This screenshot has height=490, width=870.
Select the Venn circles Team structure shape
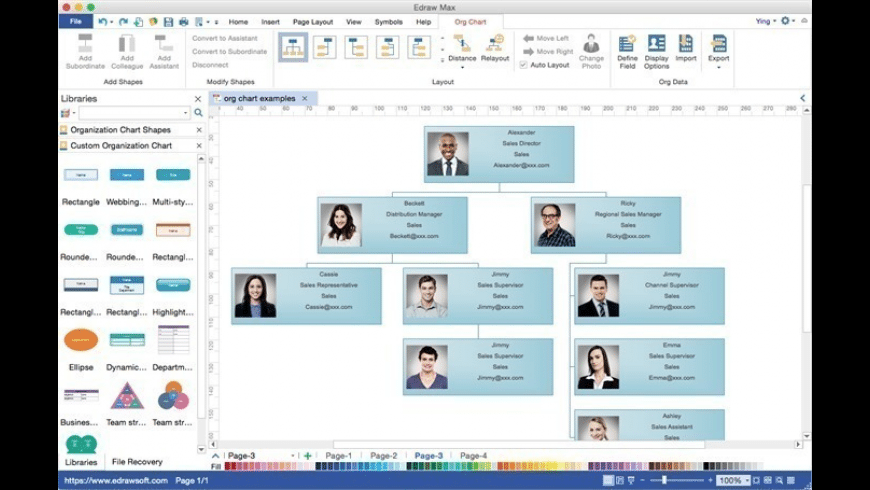coord(173,395)
